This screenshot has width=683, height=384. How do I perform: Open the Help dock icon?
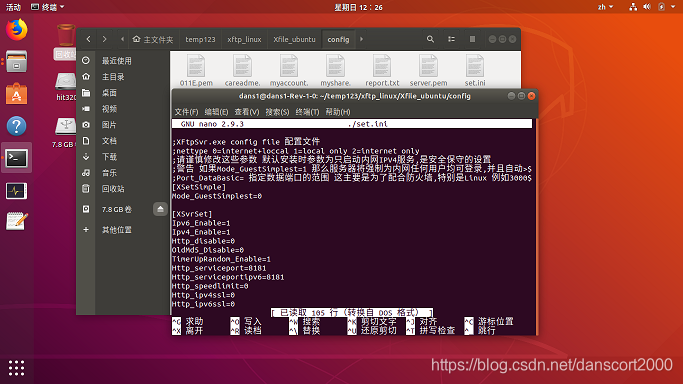17,126
